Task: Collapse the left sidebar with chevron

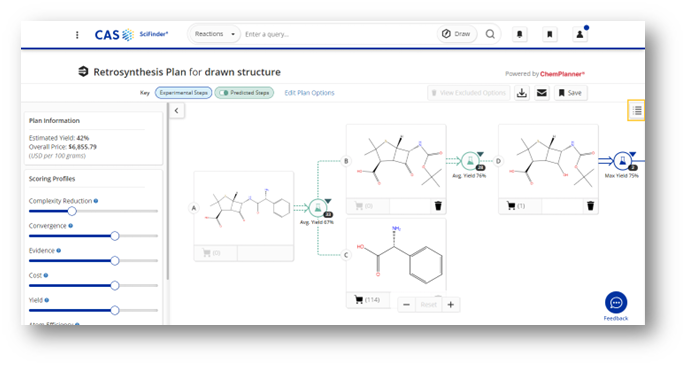Action: click(x=177, y=111)
